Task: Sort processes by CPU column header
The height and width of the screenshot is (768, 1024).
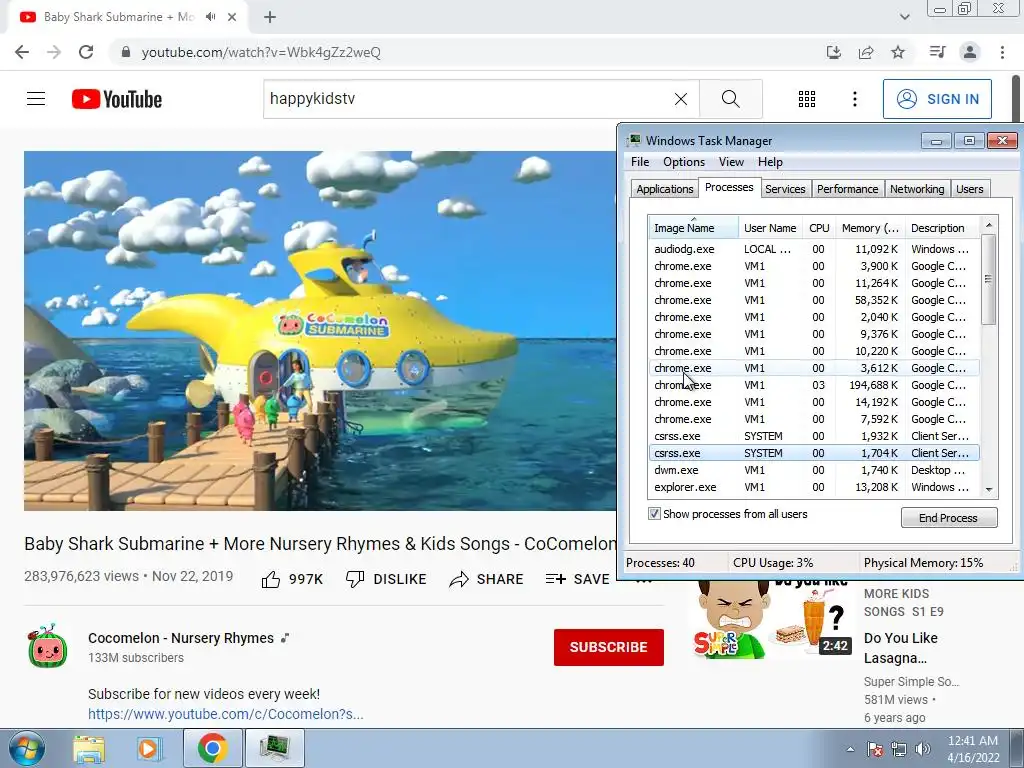Action: point(819,228)
